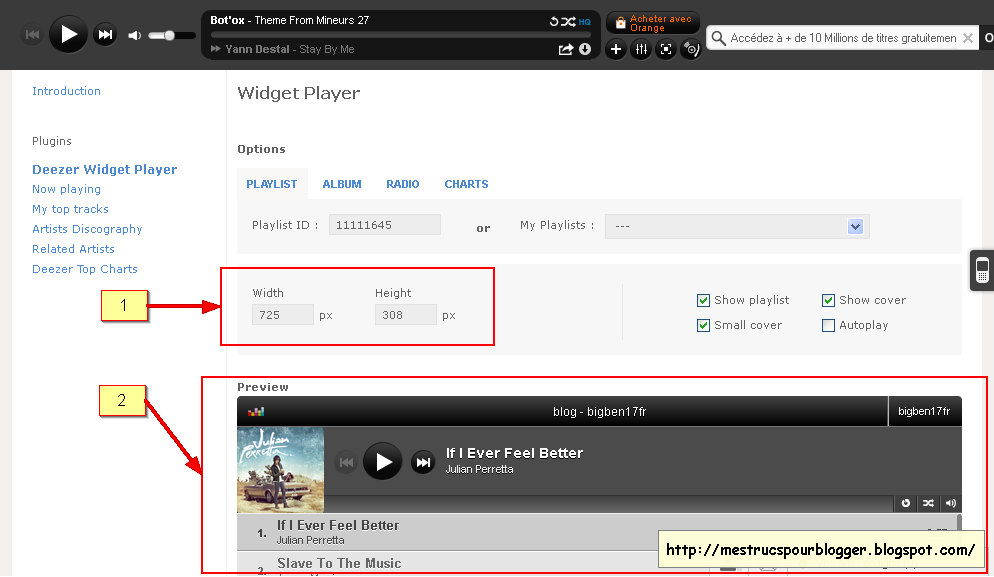Toggle Show cover checkbox
Image resolution: width=994 pixels, height=577 pixels.
click(828, 300)
